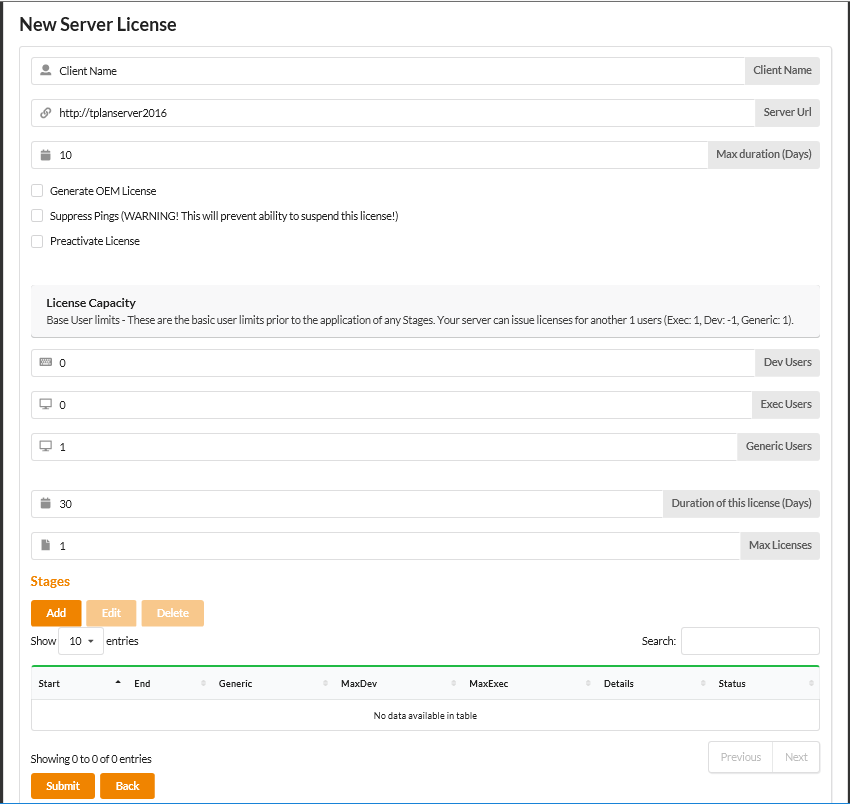Enable the Generate OEM License checkbox
This screenshot has width=850, height=804.
pos(37,191)
